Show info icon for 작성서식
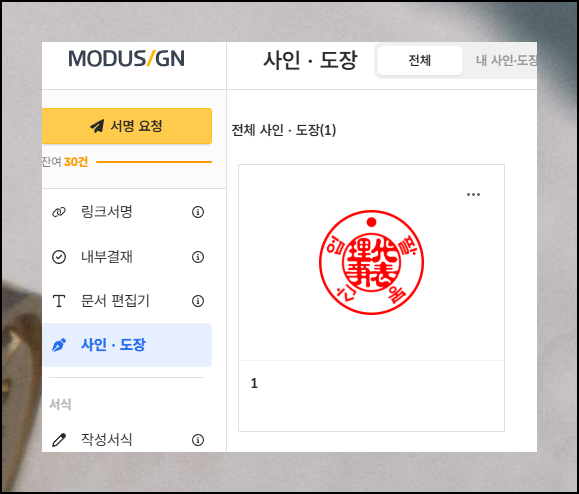 pyautogui.click(x=198, y=440)
